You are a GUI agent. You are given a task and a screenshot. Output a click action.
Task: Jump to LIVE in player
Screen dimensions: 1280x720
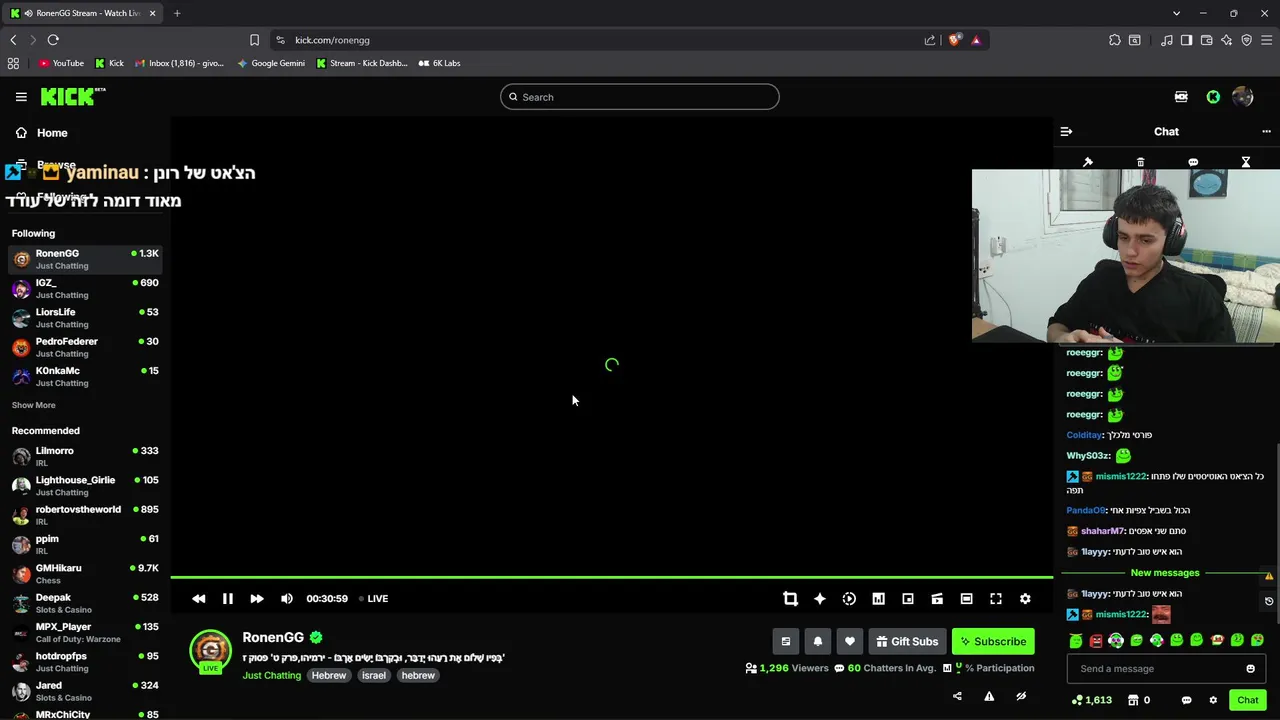point(374,598)
